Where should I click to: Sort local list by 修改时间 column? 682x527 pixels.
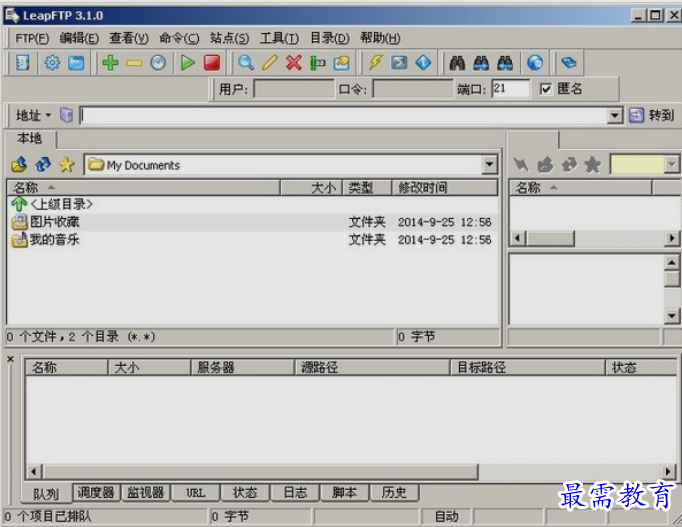(445, 188)
